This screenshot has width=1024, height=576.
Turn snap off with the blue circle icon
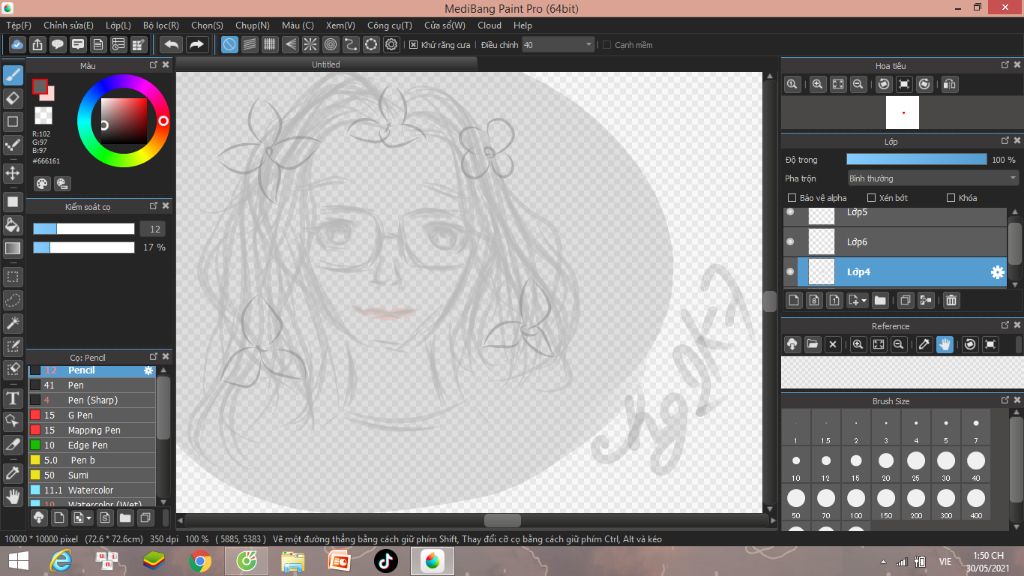click(229, 44)
